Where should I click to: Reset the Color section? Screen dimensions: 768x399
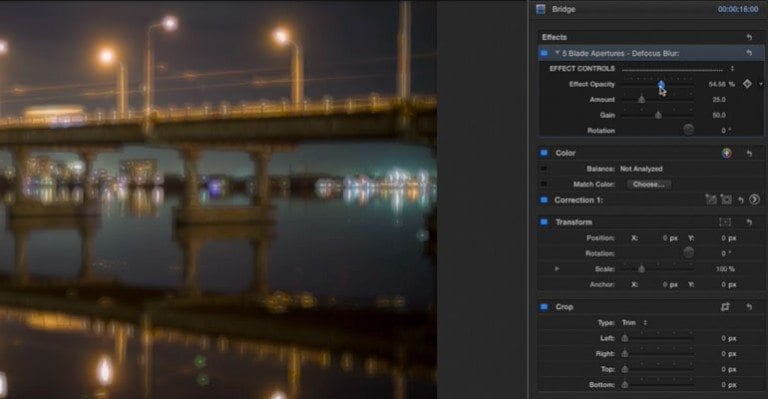click(x=749, y=153)
